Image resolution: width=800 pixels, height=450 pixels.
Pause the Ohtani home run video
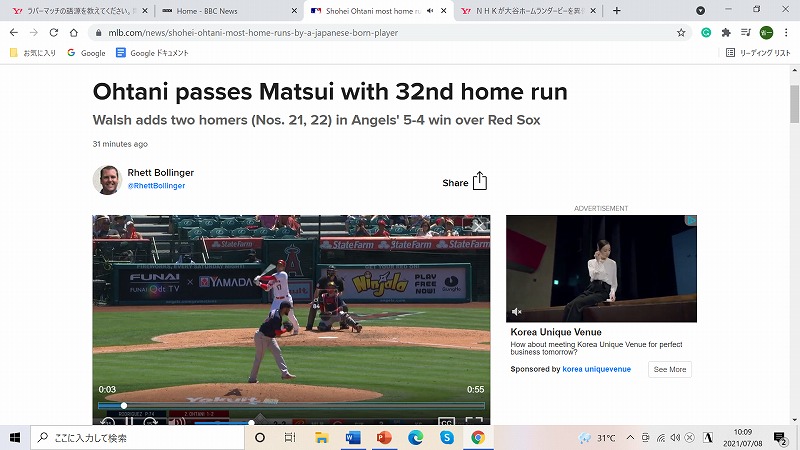click(130, 422)
